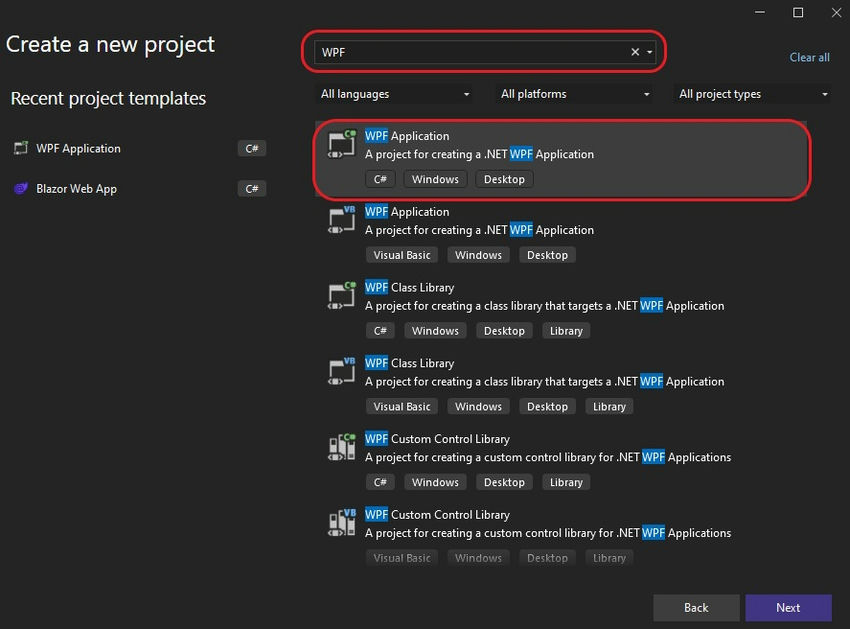Expand the search history arrow beside the search box
Image resolution: width=850 pixels, height=629 pixels.
point(651,51)
